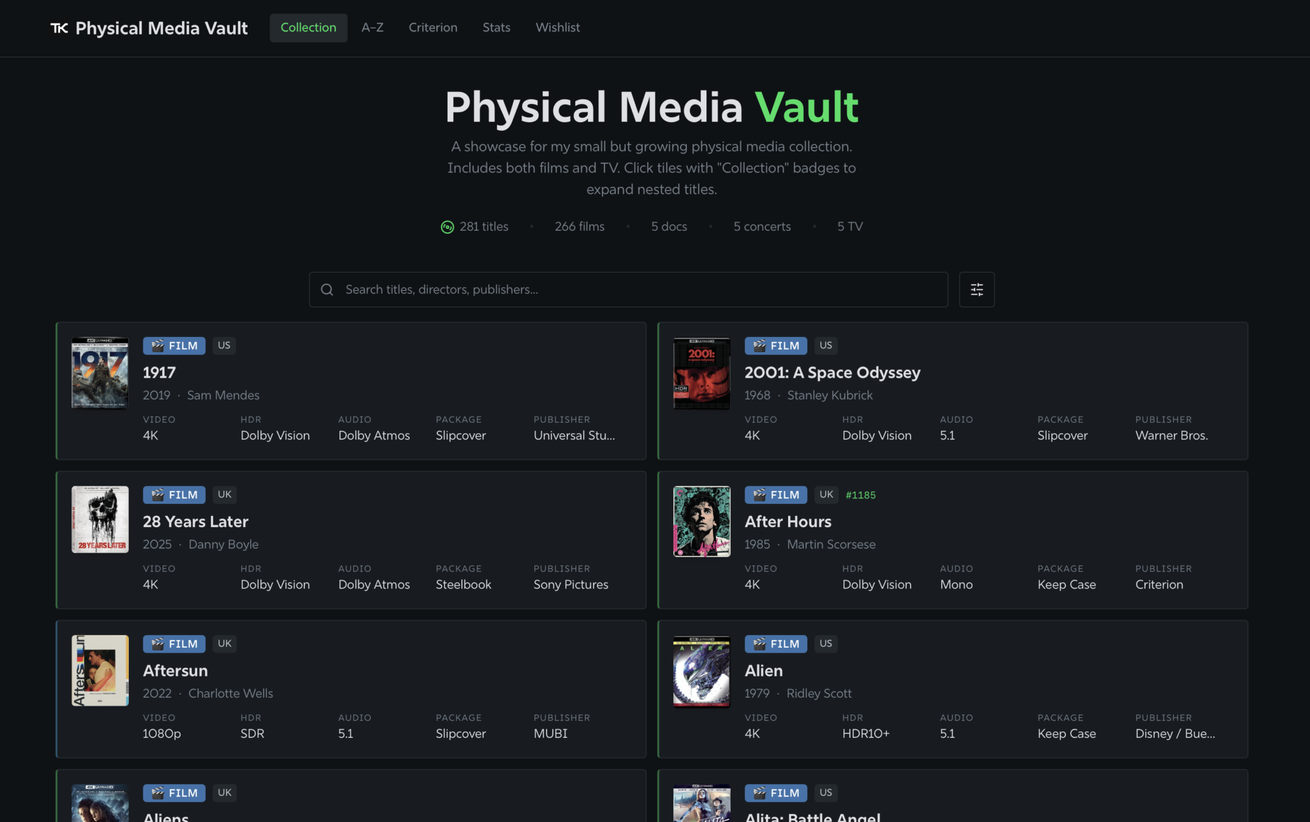1310x822 pixels.
Task: Click the TK logo icon
Action: [x=59, y=28]
